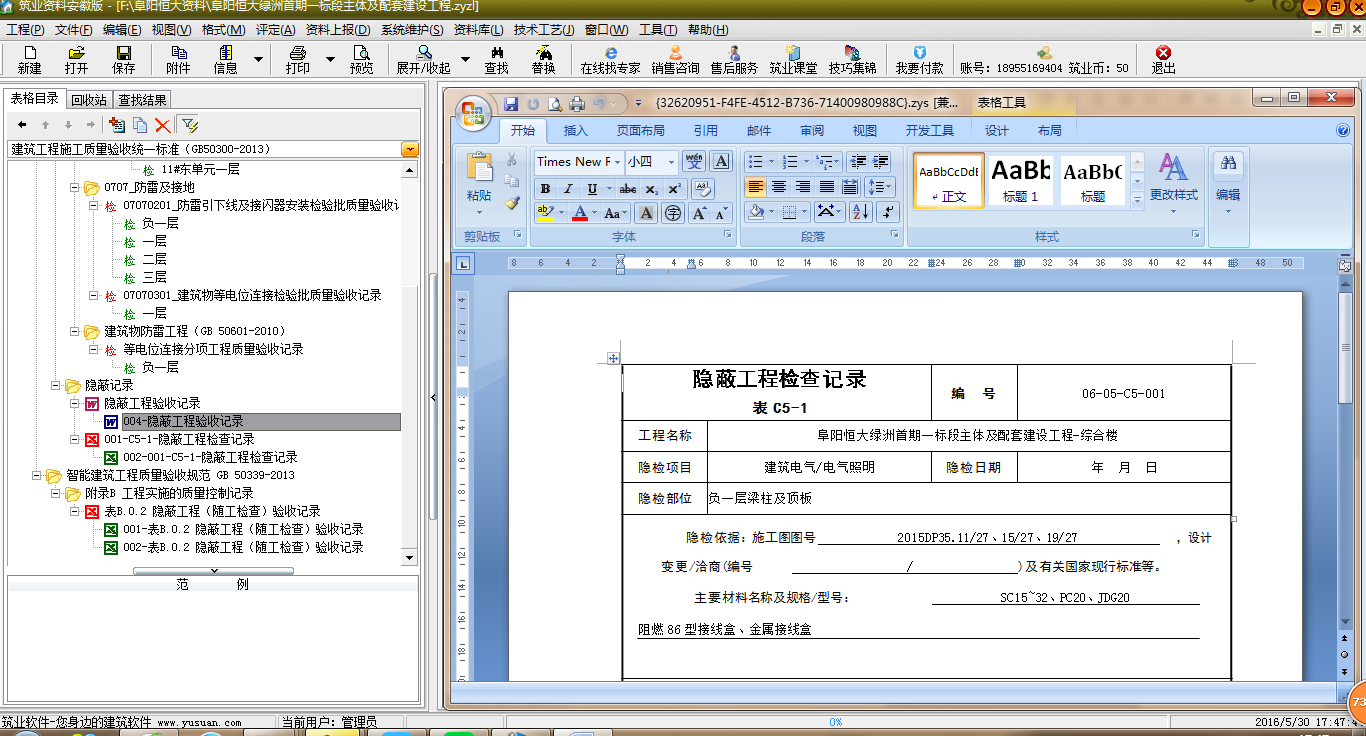The width and height of the screenshot is (1366, 736).
Task: Click the red font color swatch button
Action: point(580,213)
